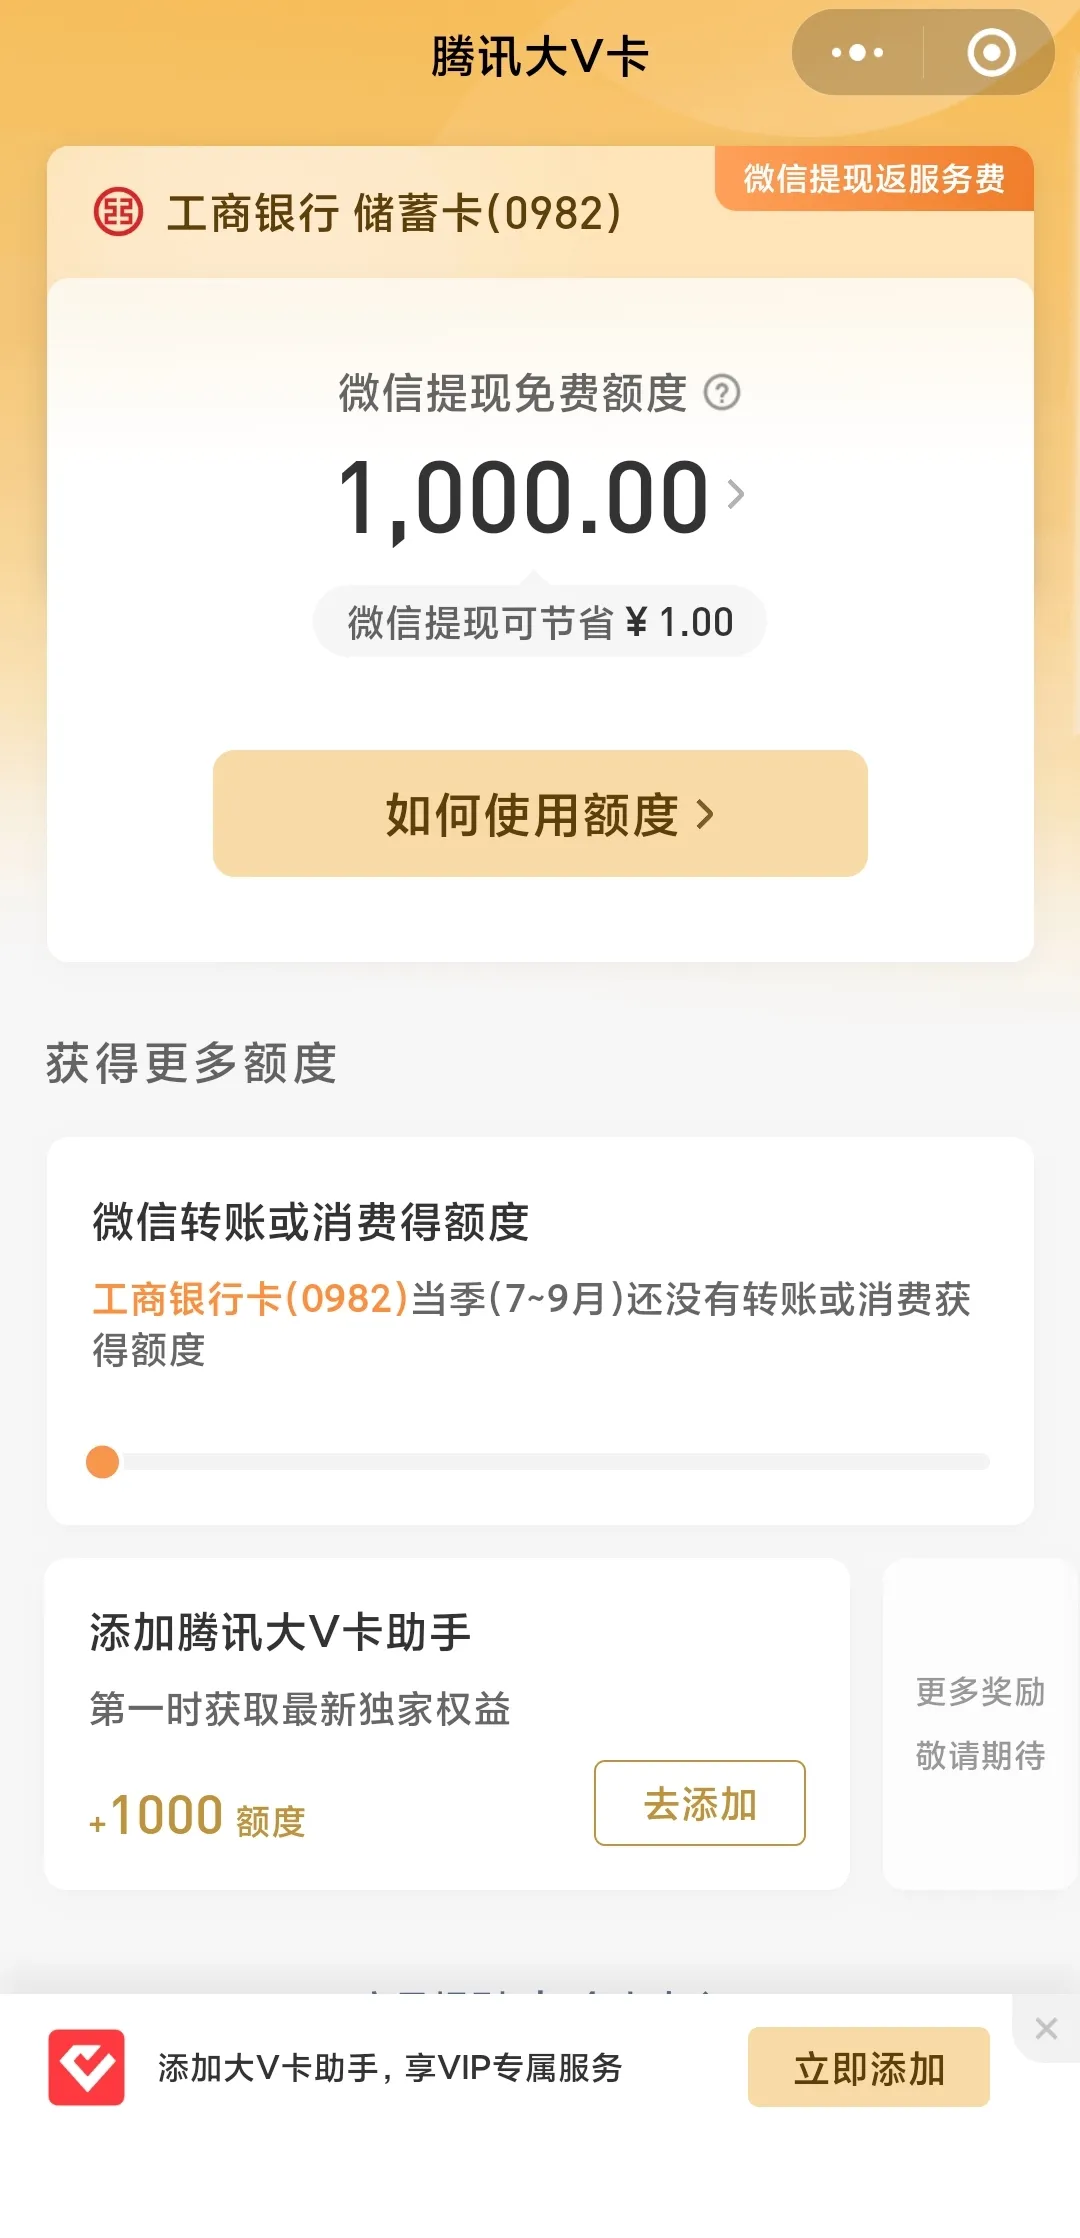This screenshot has height=2238, width=1080.
Task: Tap the 1,000.00 free quota amount
Action: coord(523,497)
